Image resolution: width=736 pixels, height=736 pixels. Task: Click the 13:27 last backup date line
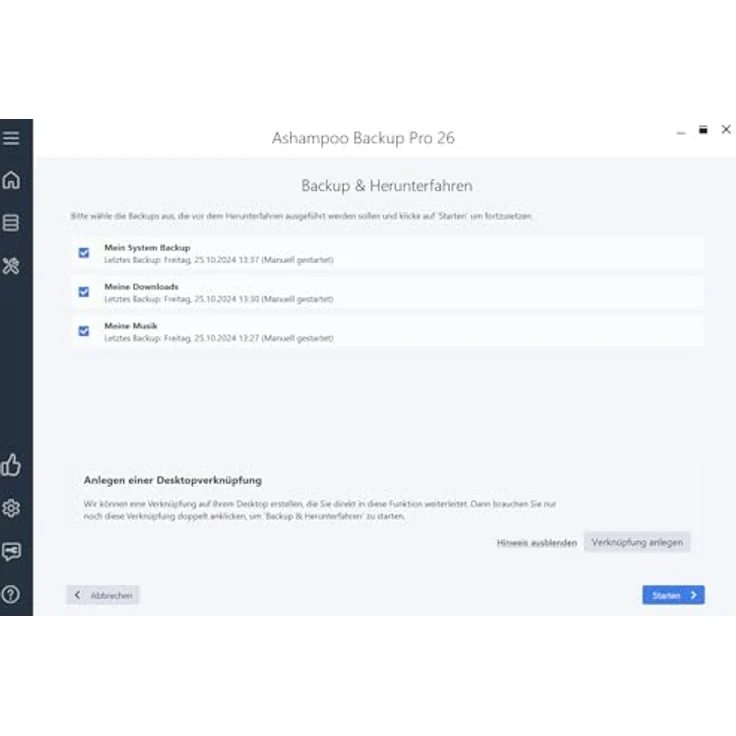click(x=219, y=338)
